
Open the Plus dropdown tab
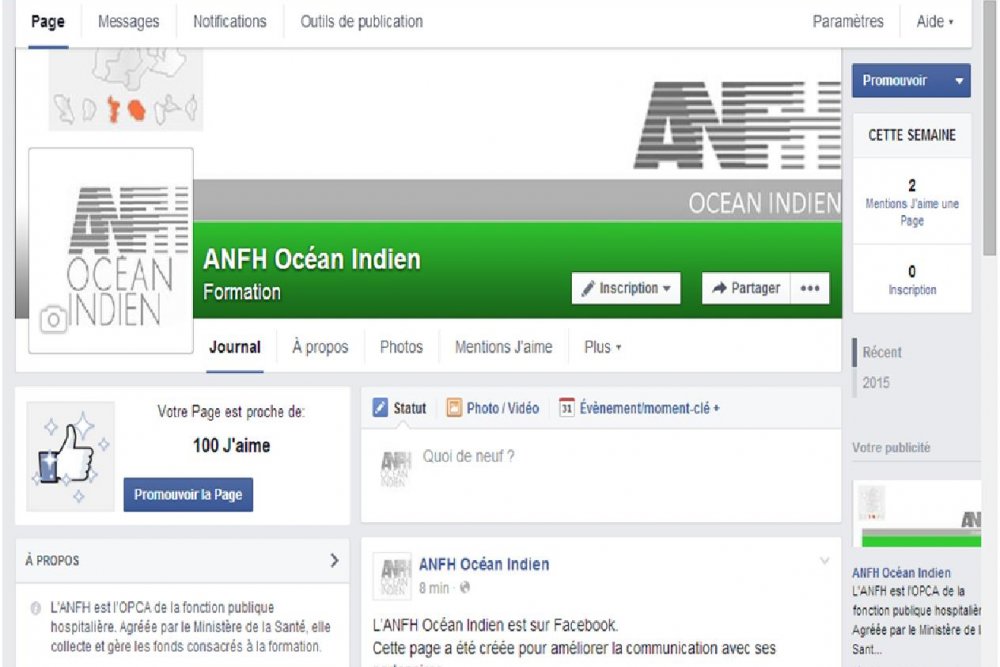[603, 347]
